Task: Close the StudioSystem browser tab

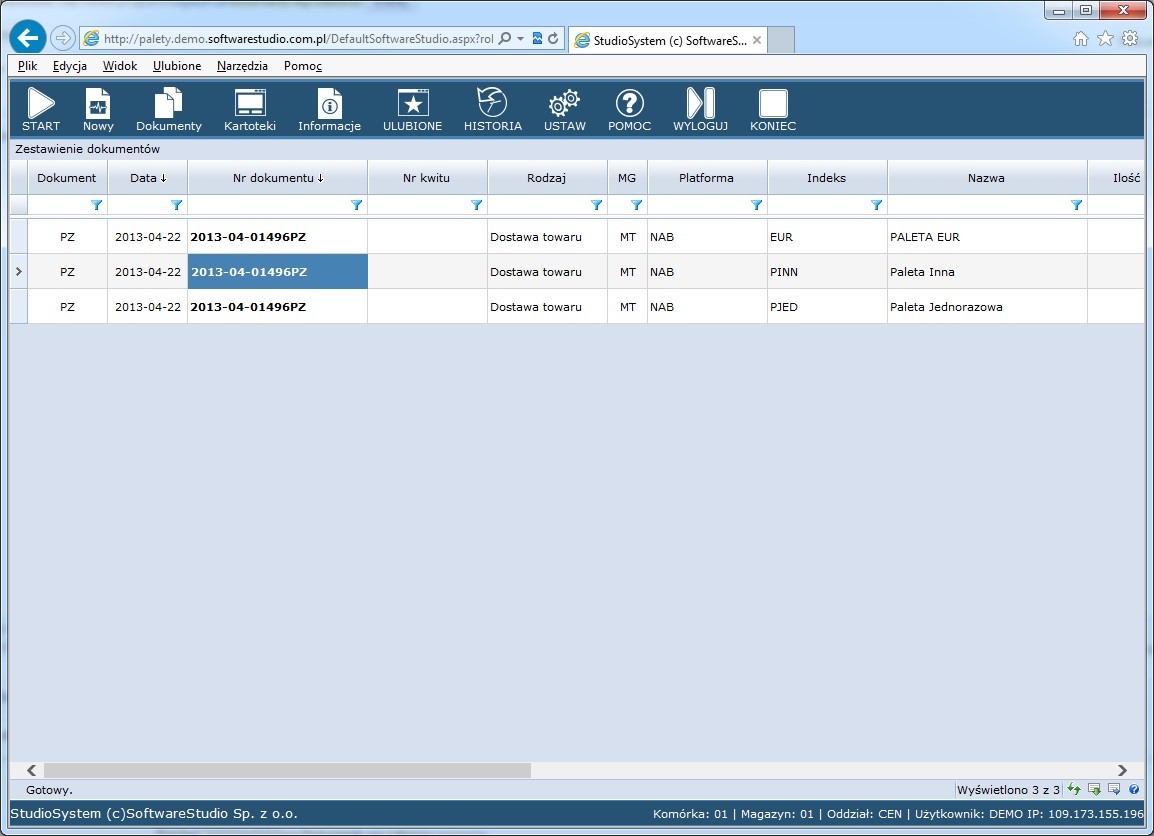Action: 757,40
